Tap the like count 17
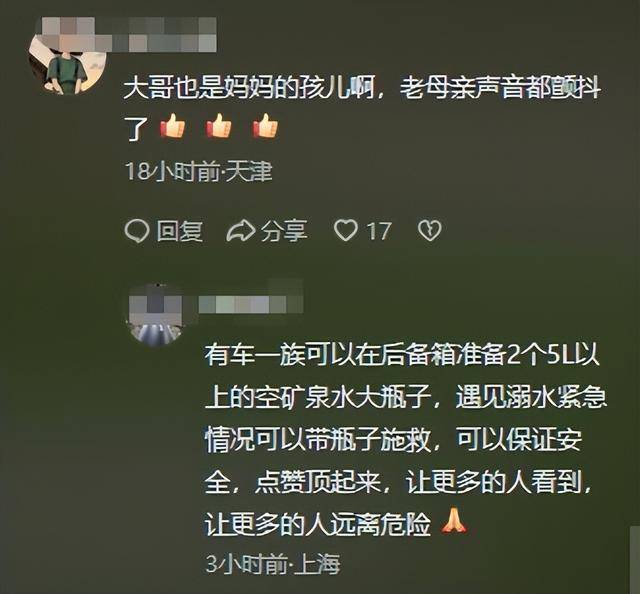This screenshot has height=594, width=640. coord(379,231)
